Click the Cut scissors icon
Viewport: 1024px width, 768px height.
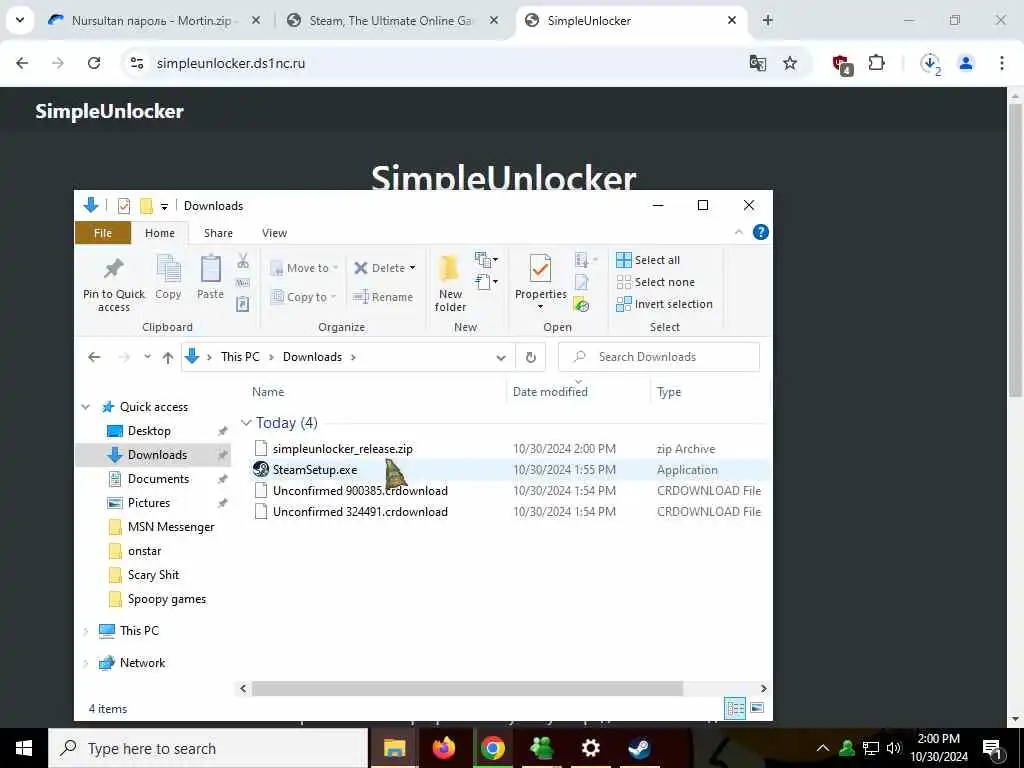[x=243, y=261]
